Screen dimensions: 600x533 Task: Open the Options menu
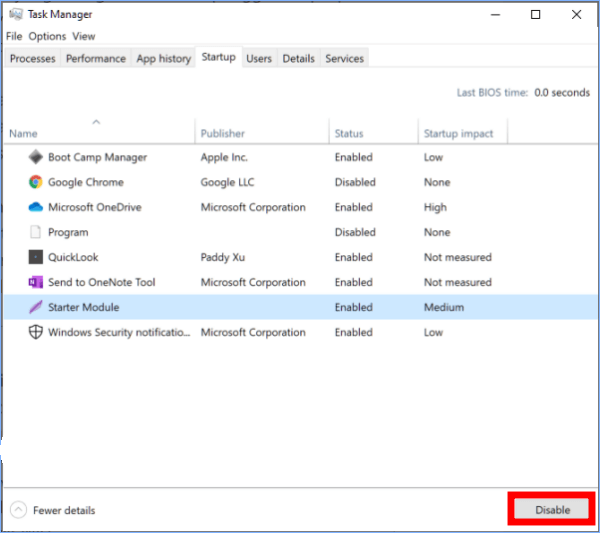coord(47,36)
